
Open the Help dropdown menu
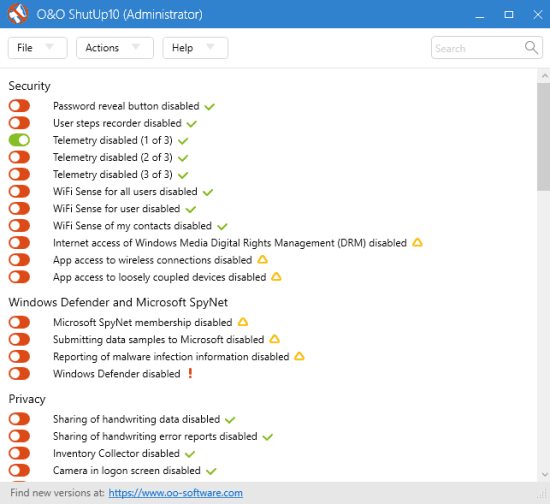195,48
